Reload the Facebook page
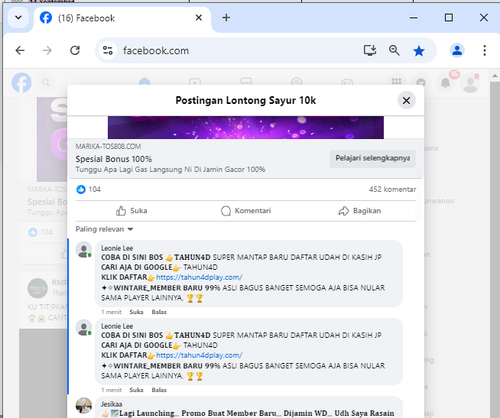 [75, 51]
